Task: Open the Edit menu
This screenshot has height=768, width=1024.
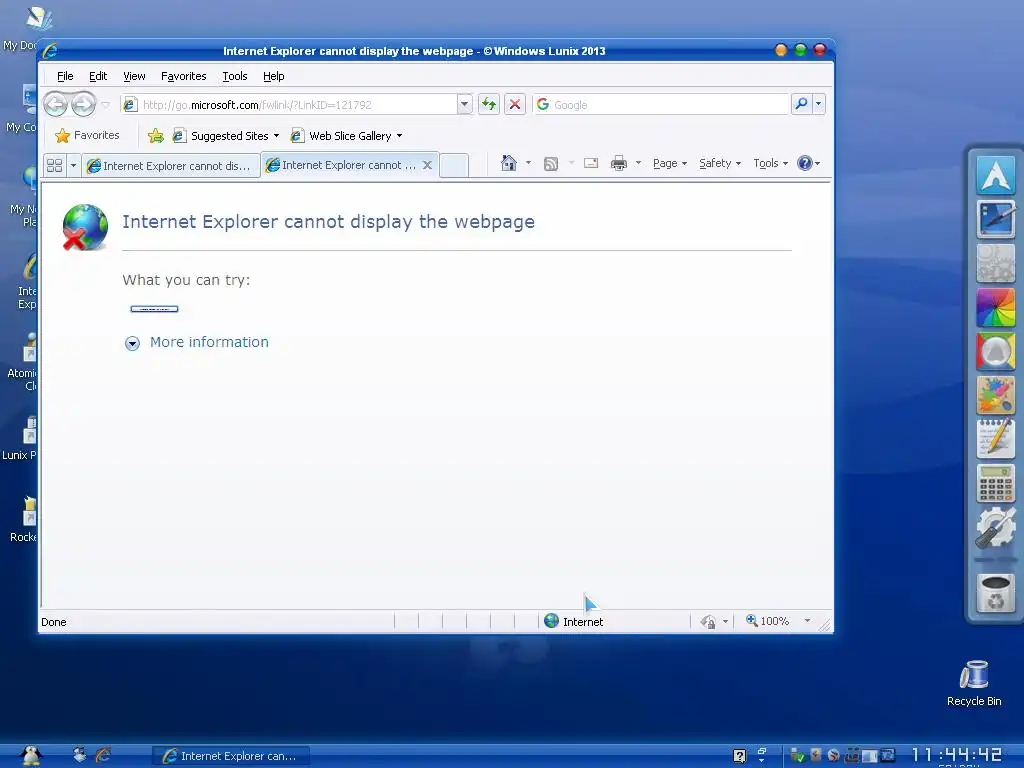Action: [x=98, y=76]
